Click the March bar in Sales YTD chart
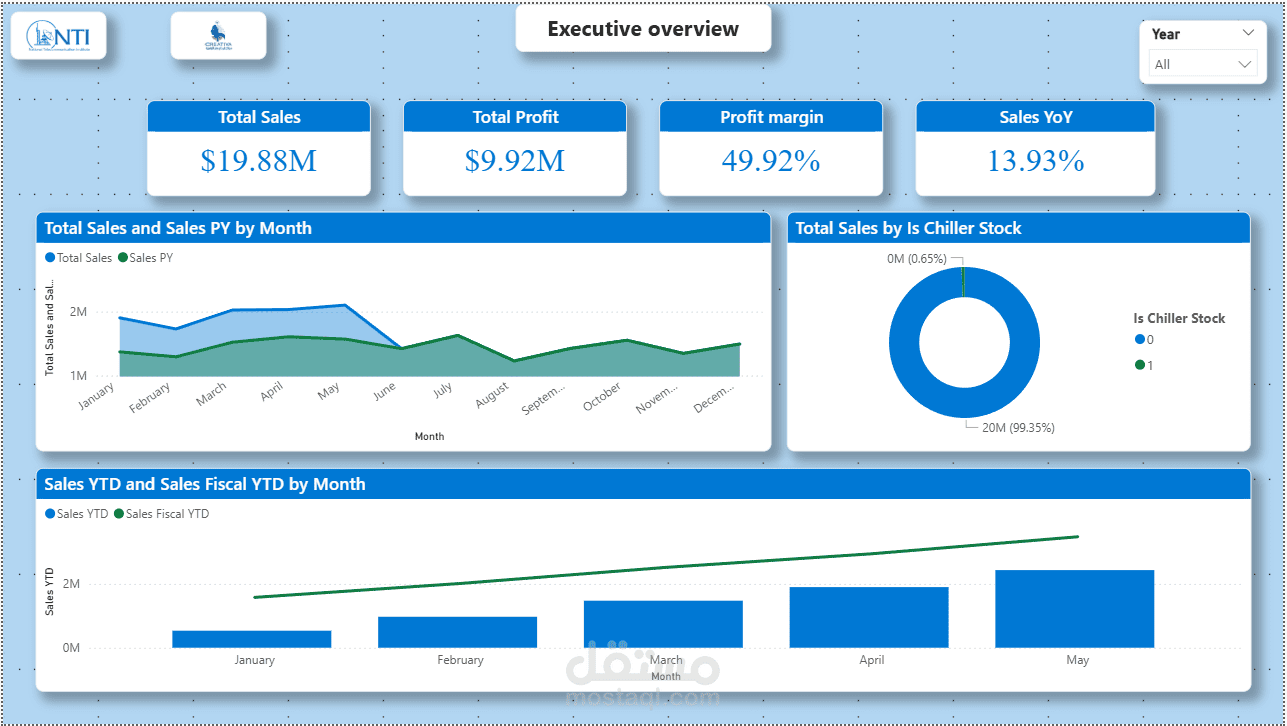The image size is (1287, 726). (x=663, y=624)
